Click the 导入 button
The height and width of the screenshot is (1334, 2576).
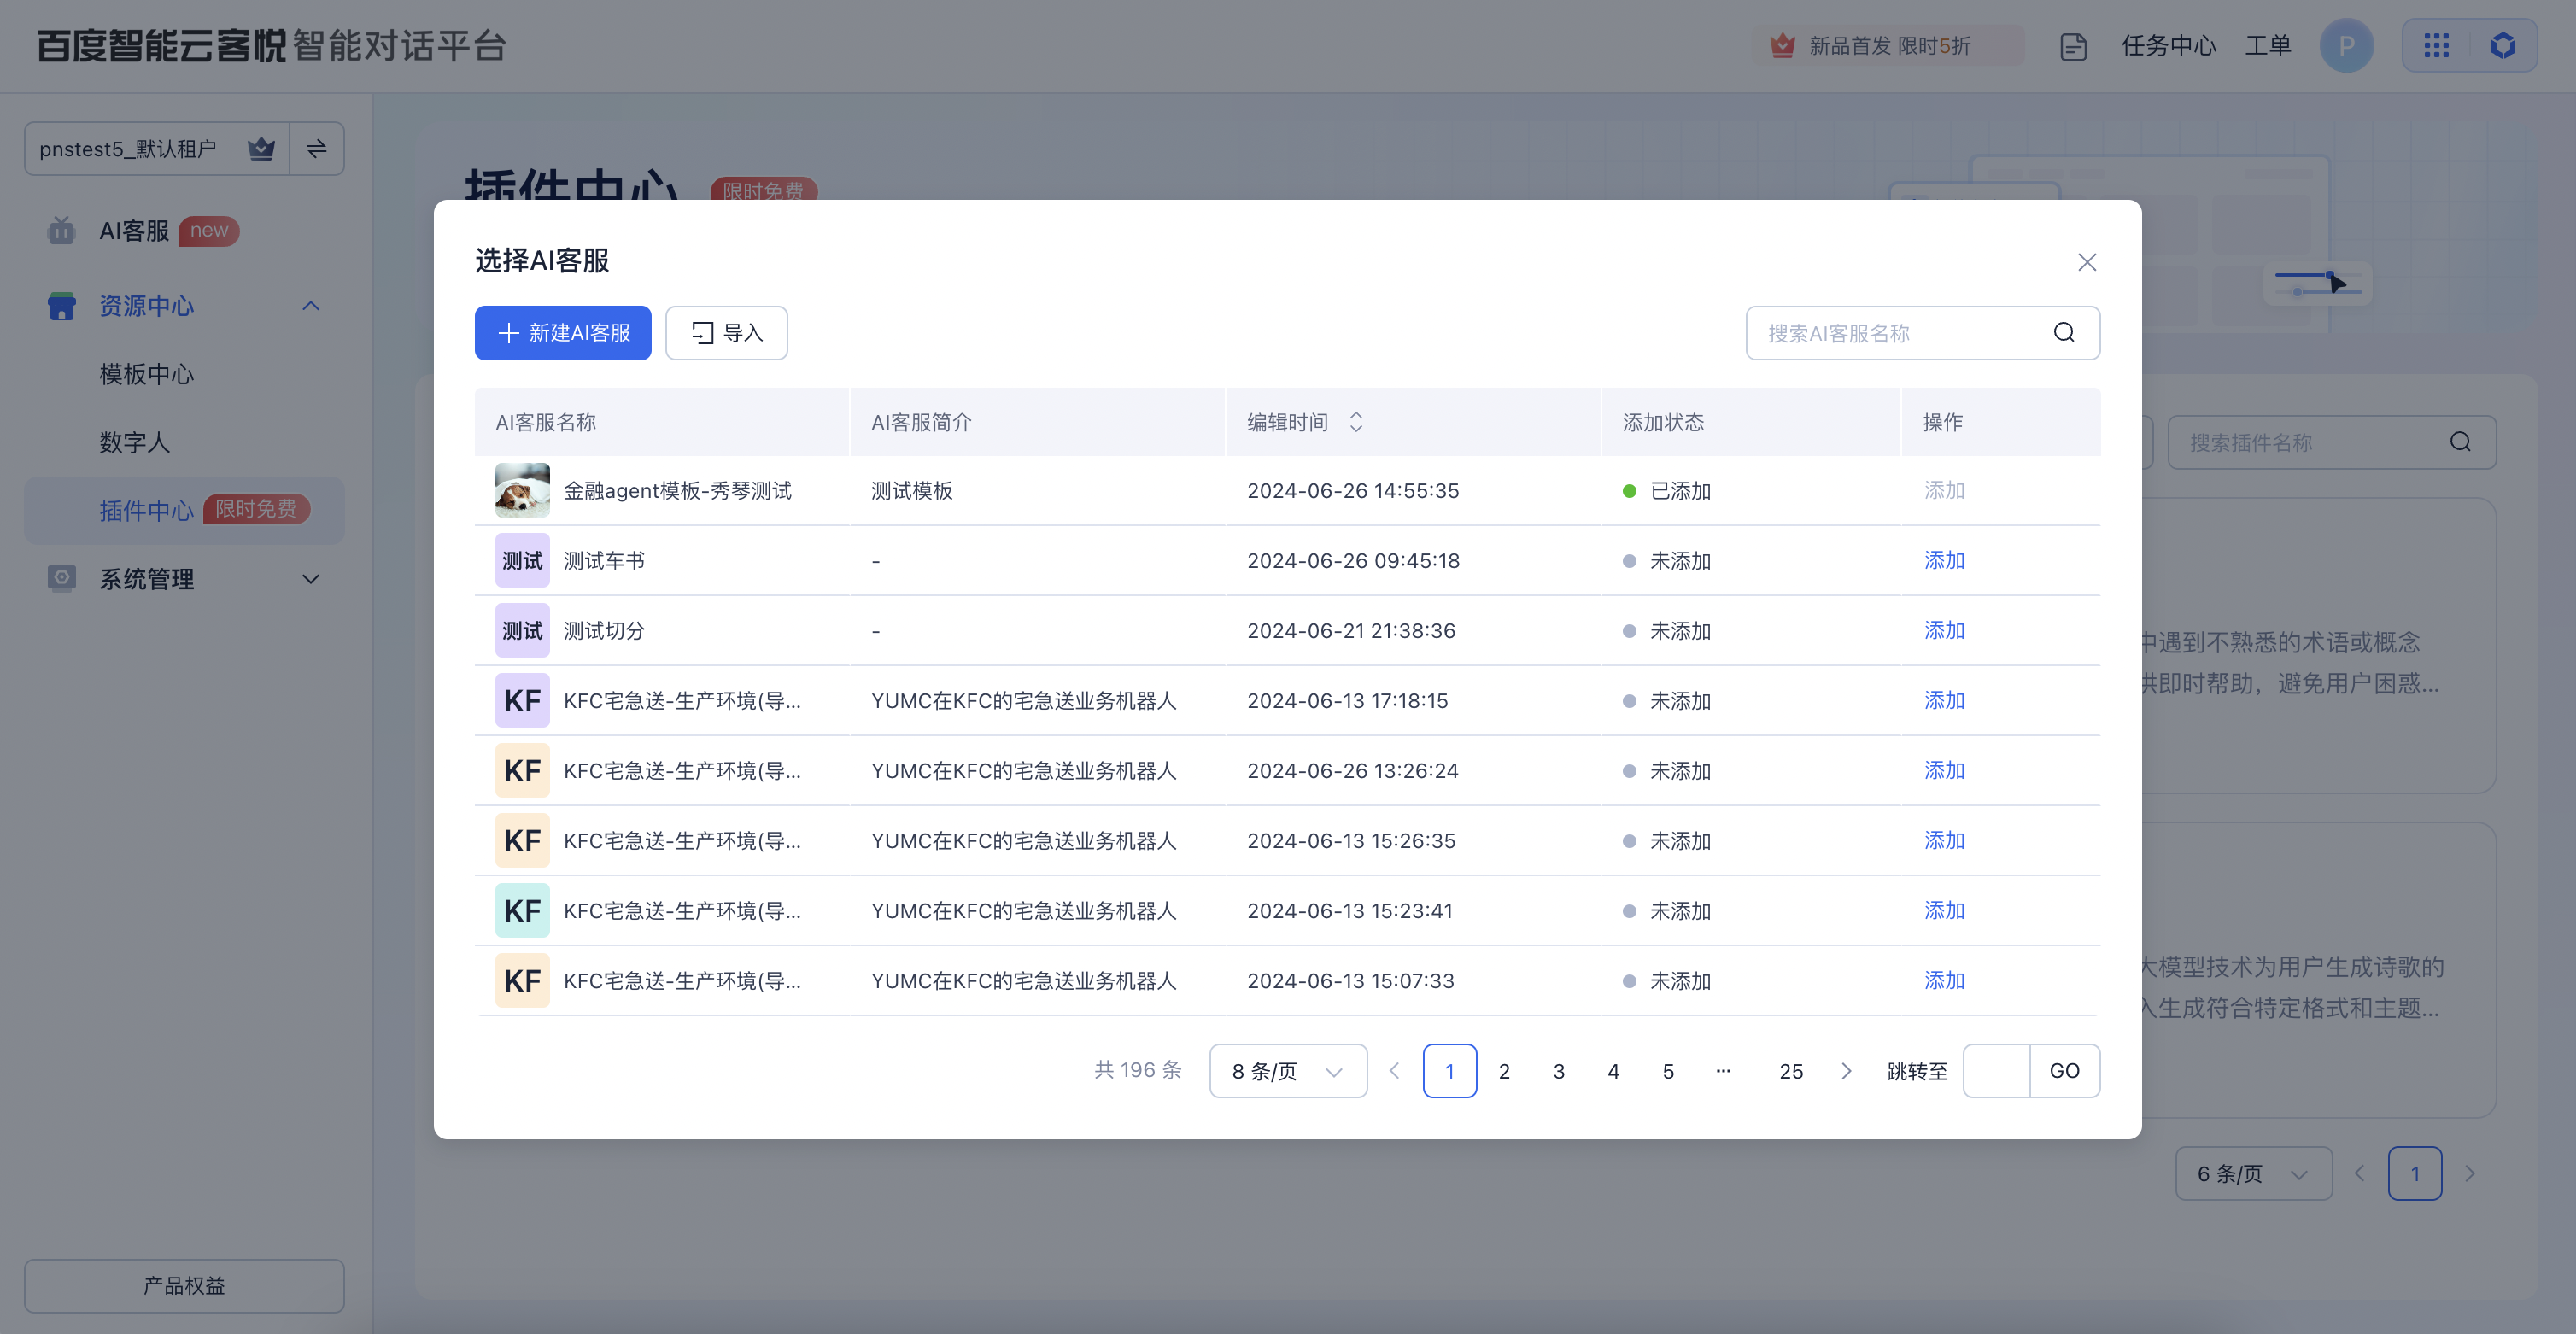(726, 333)
